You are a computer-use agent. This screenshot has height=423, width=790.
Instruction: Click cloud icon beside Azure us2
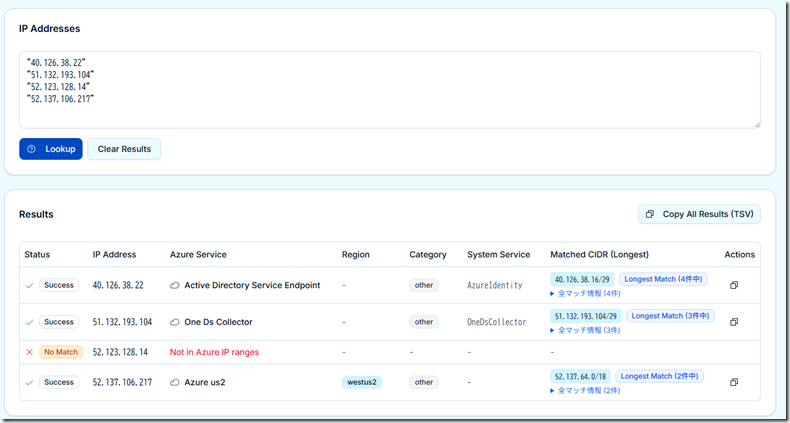[x=175, y=382]
